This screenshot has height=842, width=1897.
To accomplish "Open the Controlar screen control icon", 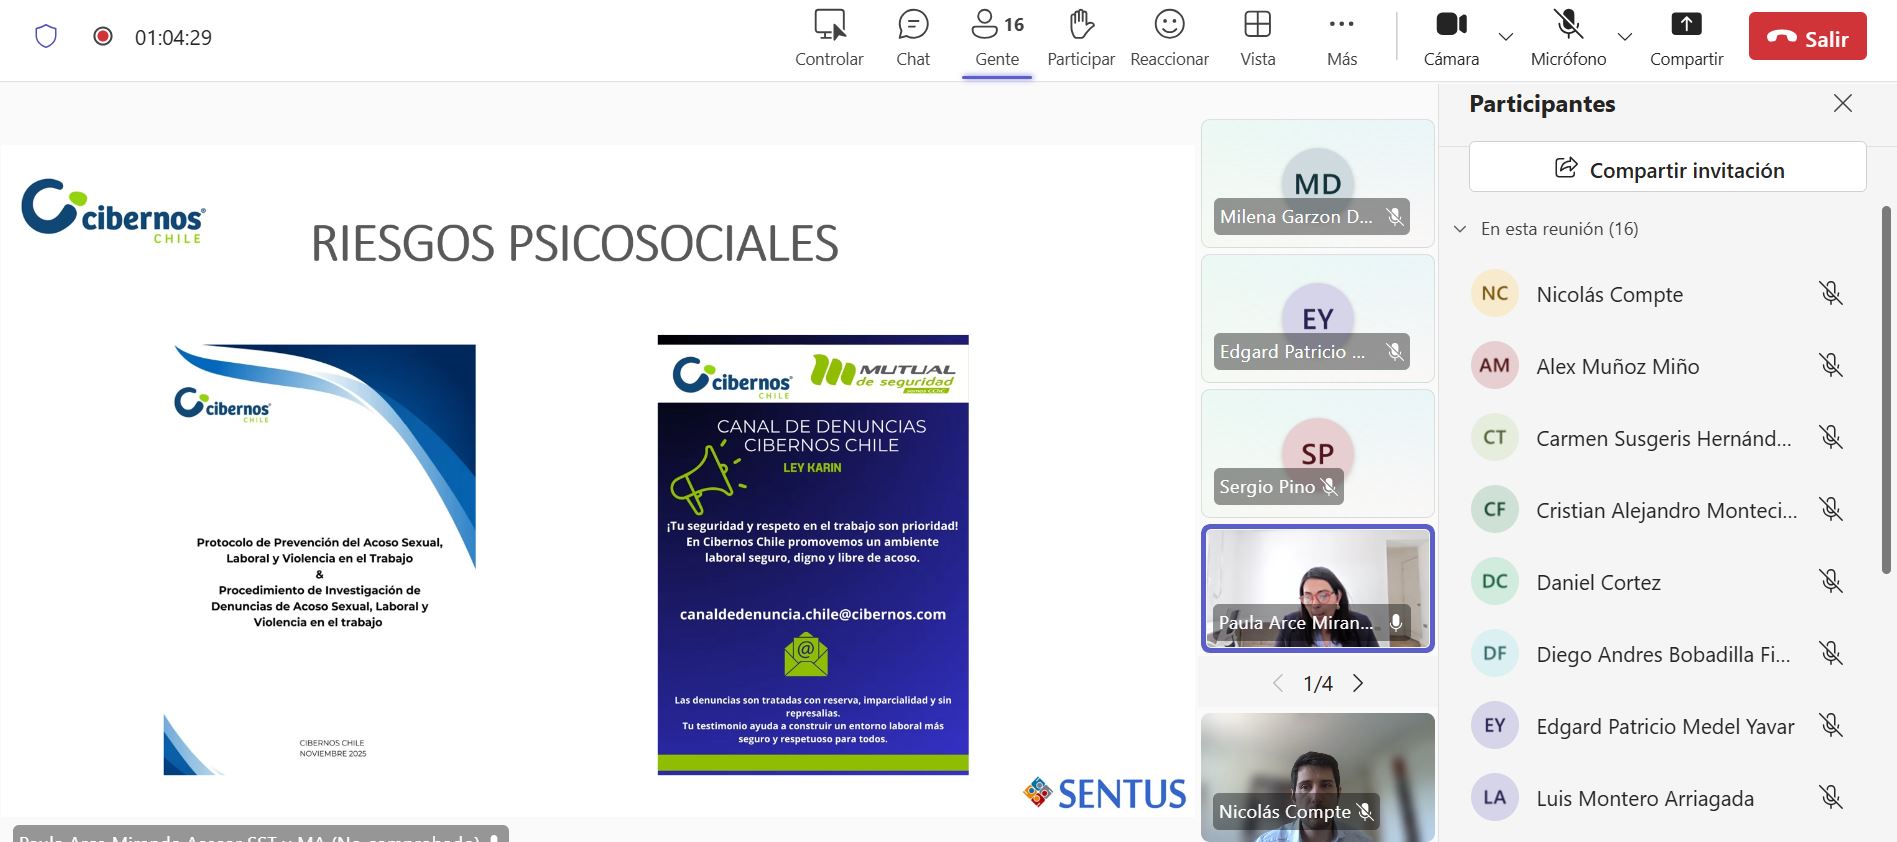I will [828, 25].
